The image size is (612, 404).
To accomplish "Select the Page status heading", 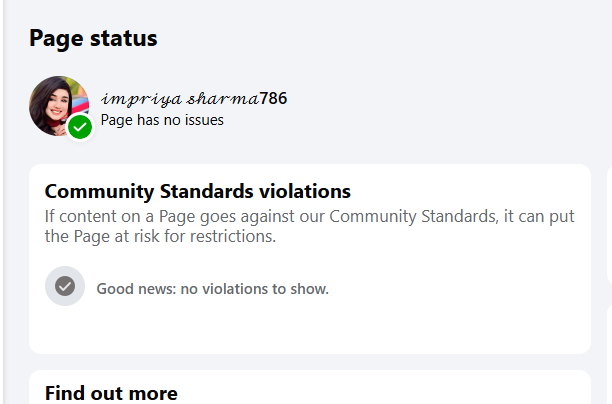I will (93, 39).
